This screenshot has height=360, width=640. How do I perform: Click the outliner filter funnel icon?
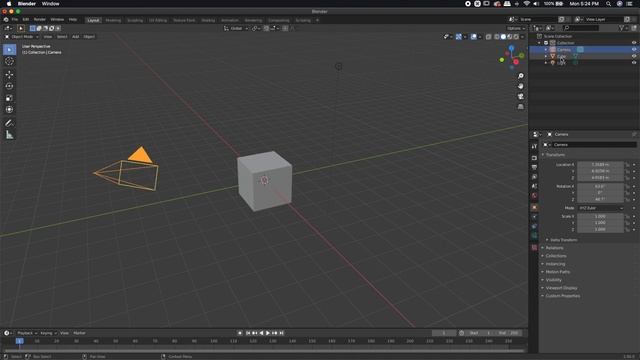click(x=621, y=28)
